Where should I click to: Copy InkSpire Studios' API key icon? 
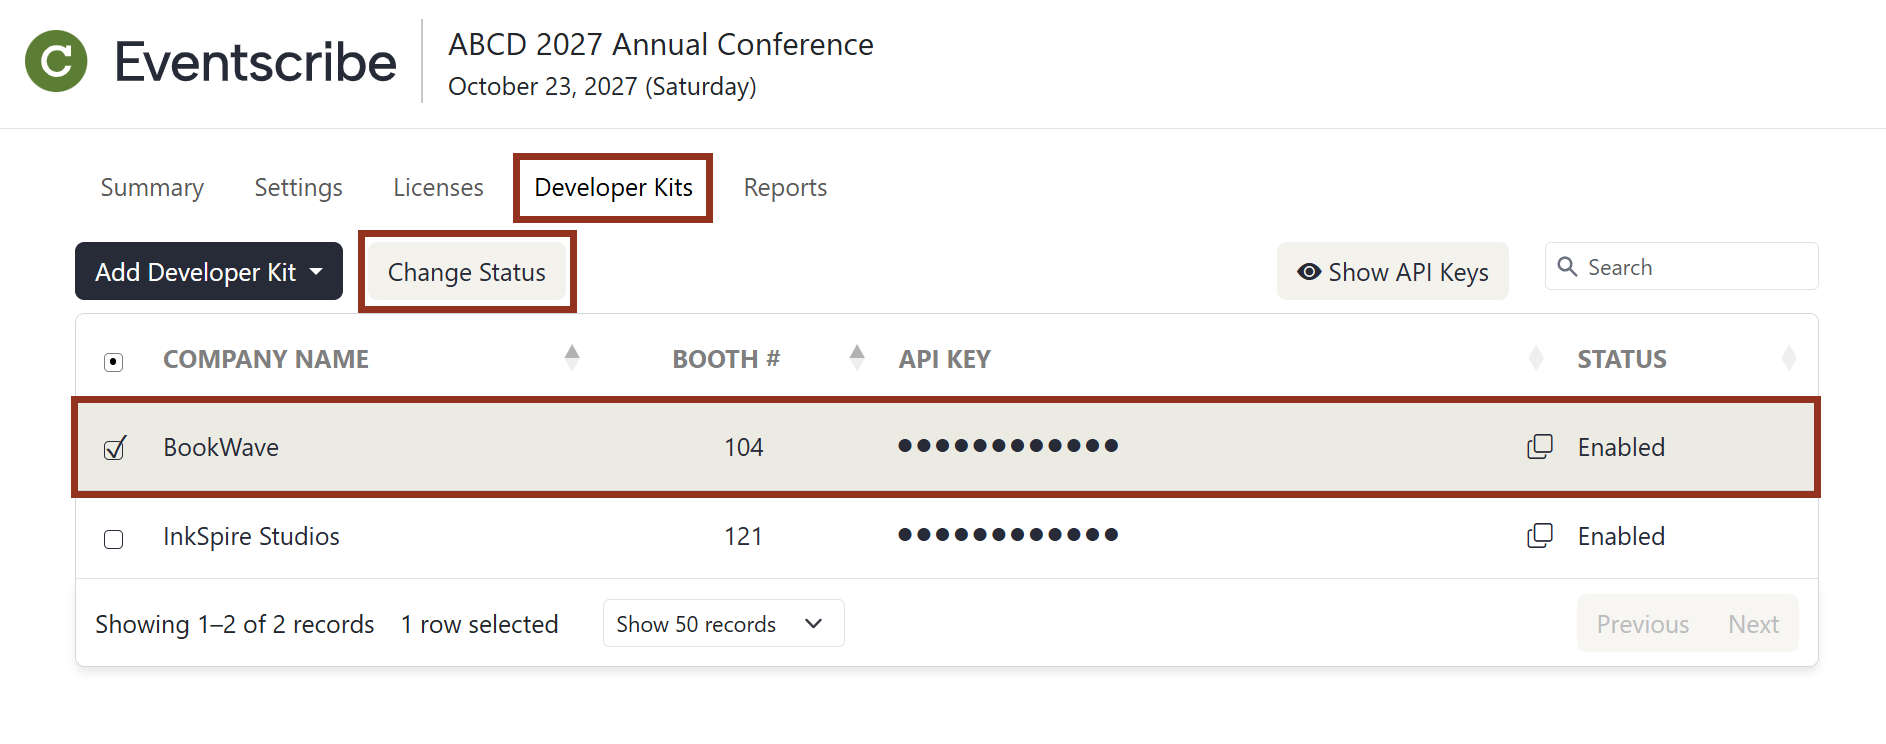(x=1540, y=535)
